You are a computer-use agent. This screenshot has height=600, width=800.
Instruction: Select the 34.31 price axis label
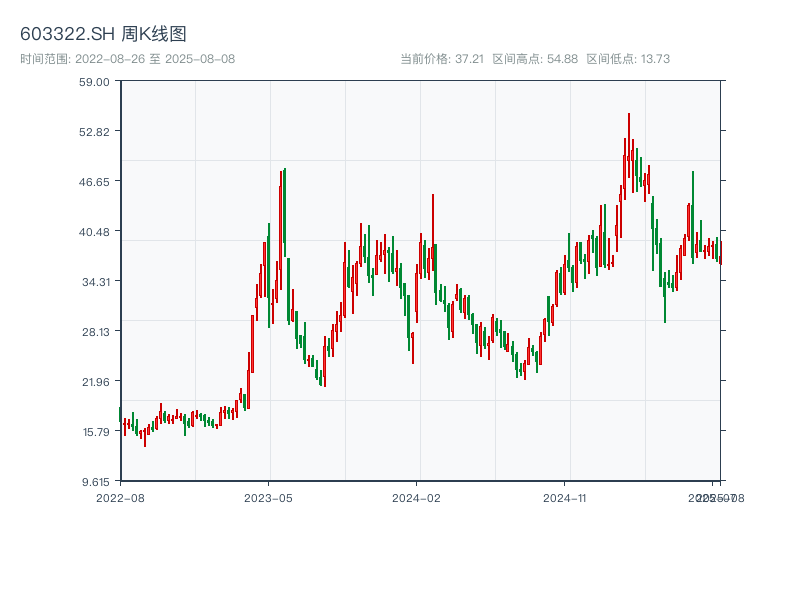click(94, 281)
